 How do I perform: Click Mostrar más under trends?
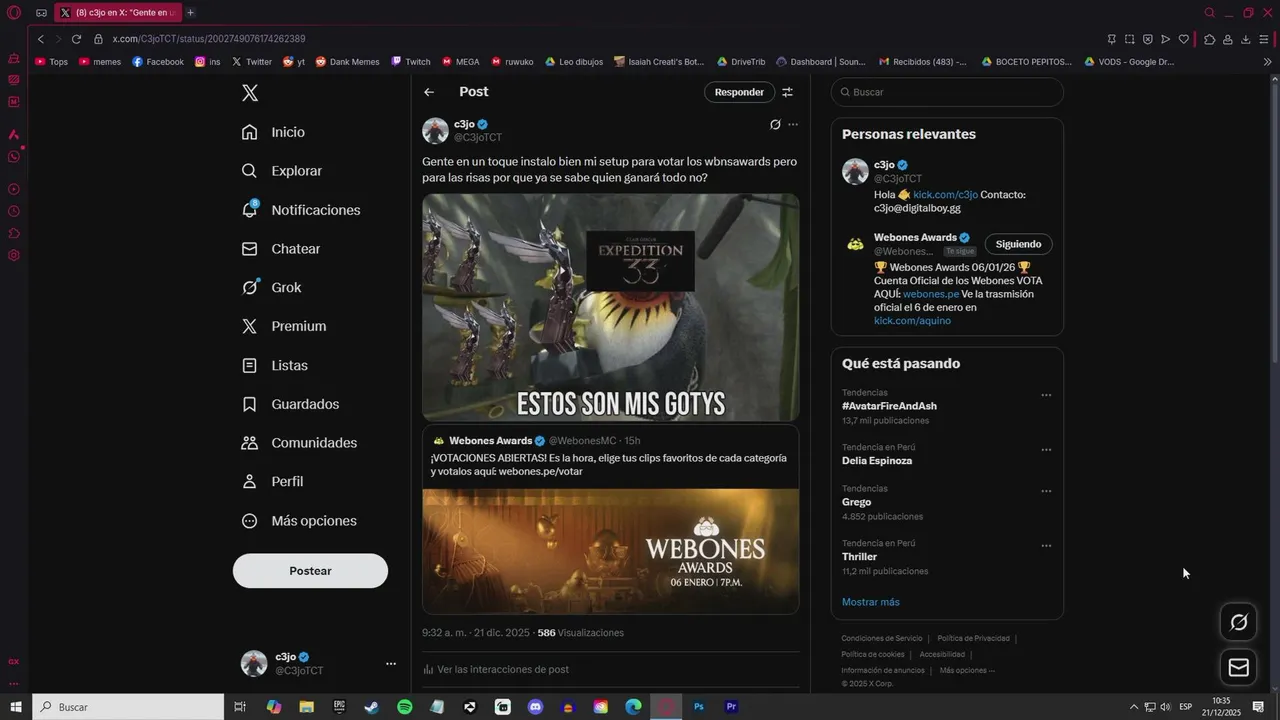(x=870, y=602)
